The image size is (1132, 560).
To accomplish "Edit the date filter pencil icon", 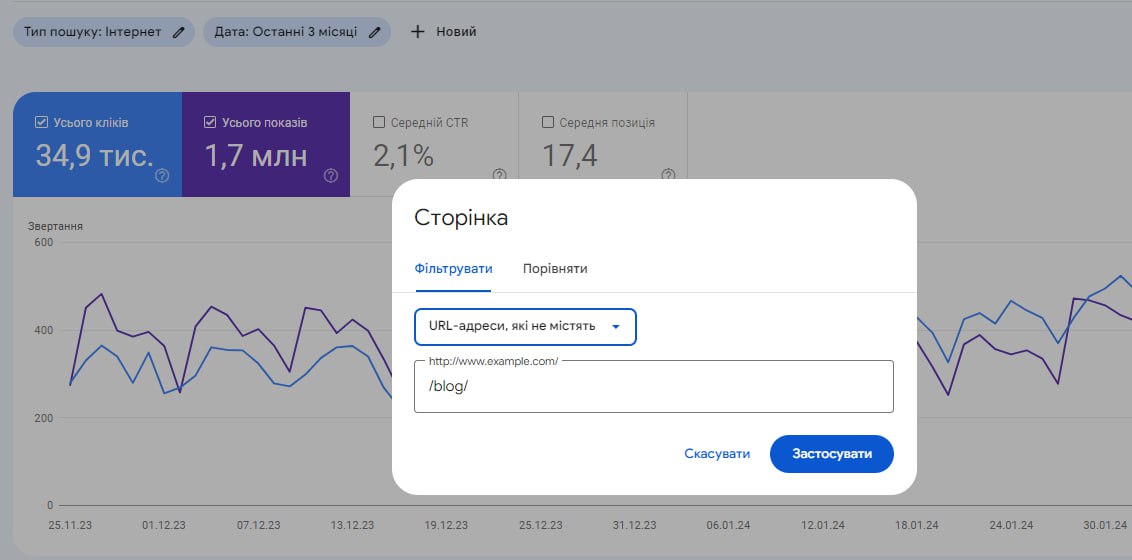I will click(374, 32).
